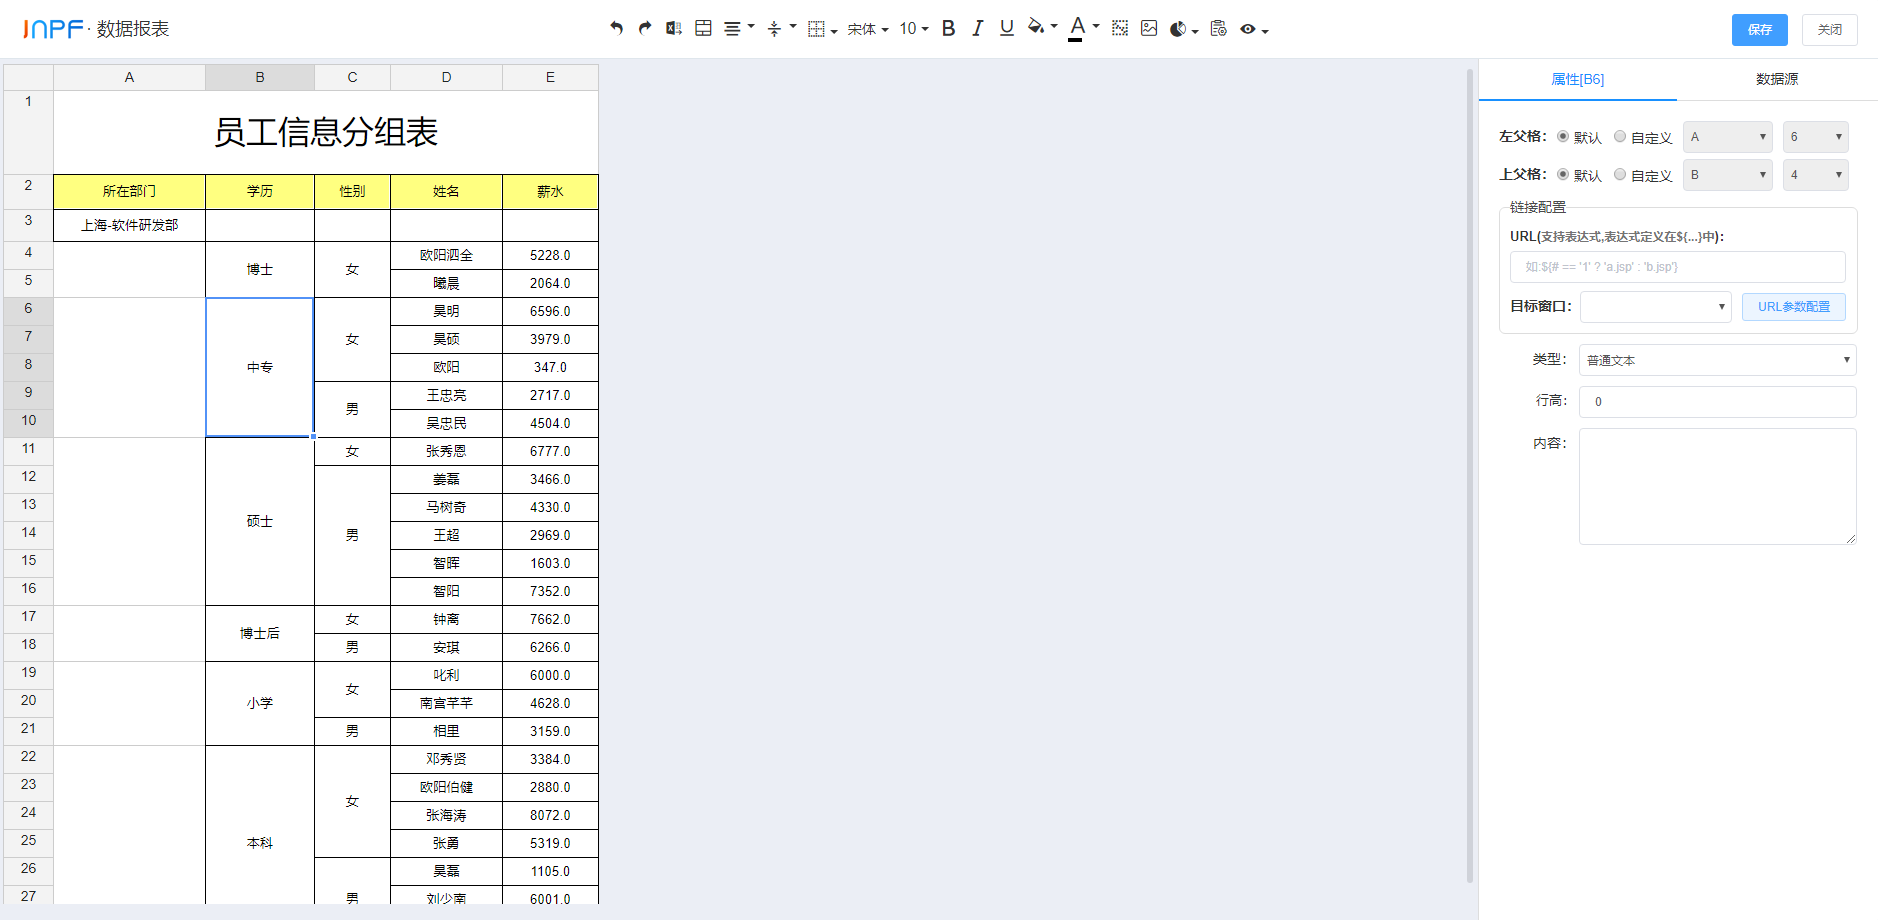Screen dimensions: 1878x920
Task: Open the 宋体 font family dropdown
Action: tap(867, 29)
